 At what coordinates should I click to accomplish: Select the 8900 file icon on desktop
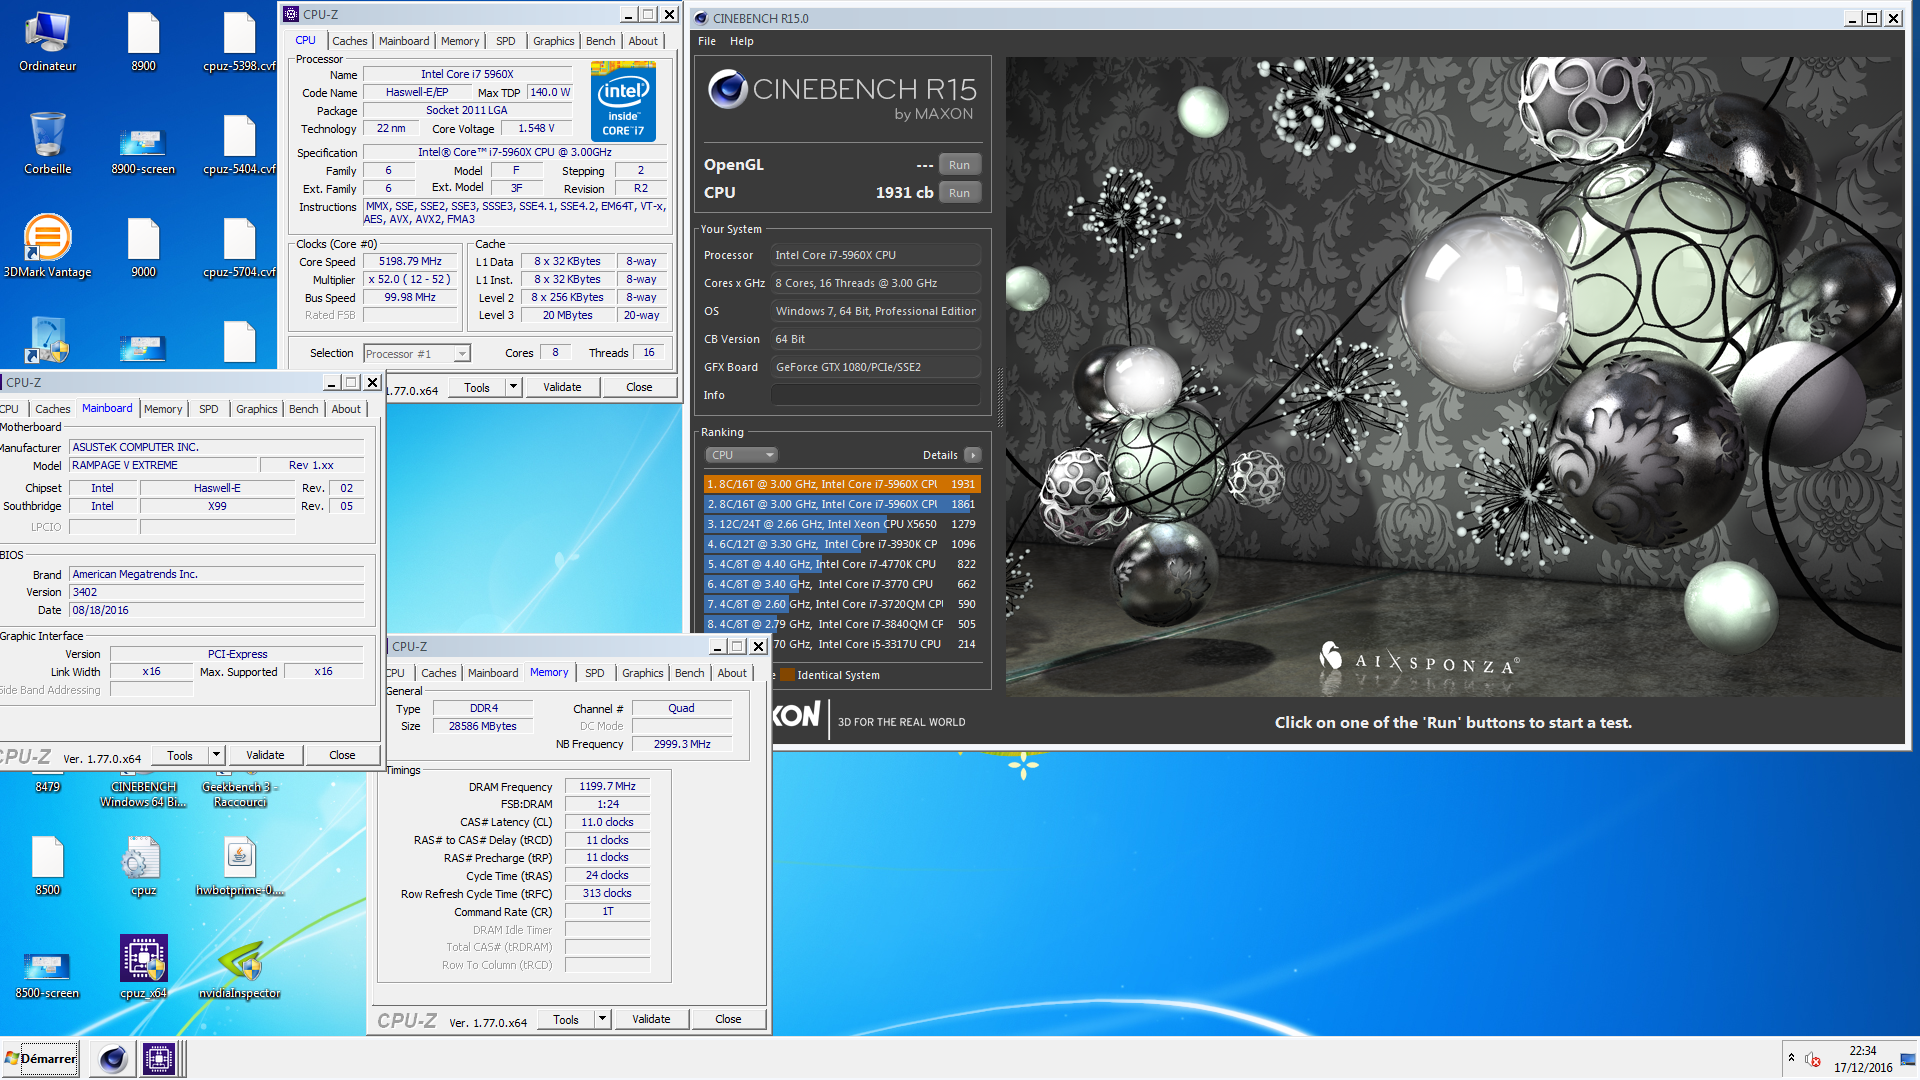coord(143,42)
